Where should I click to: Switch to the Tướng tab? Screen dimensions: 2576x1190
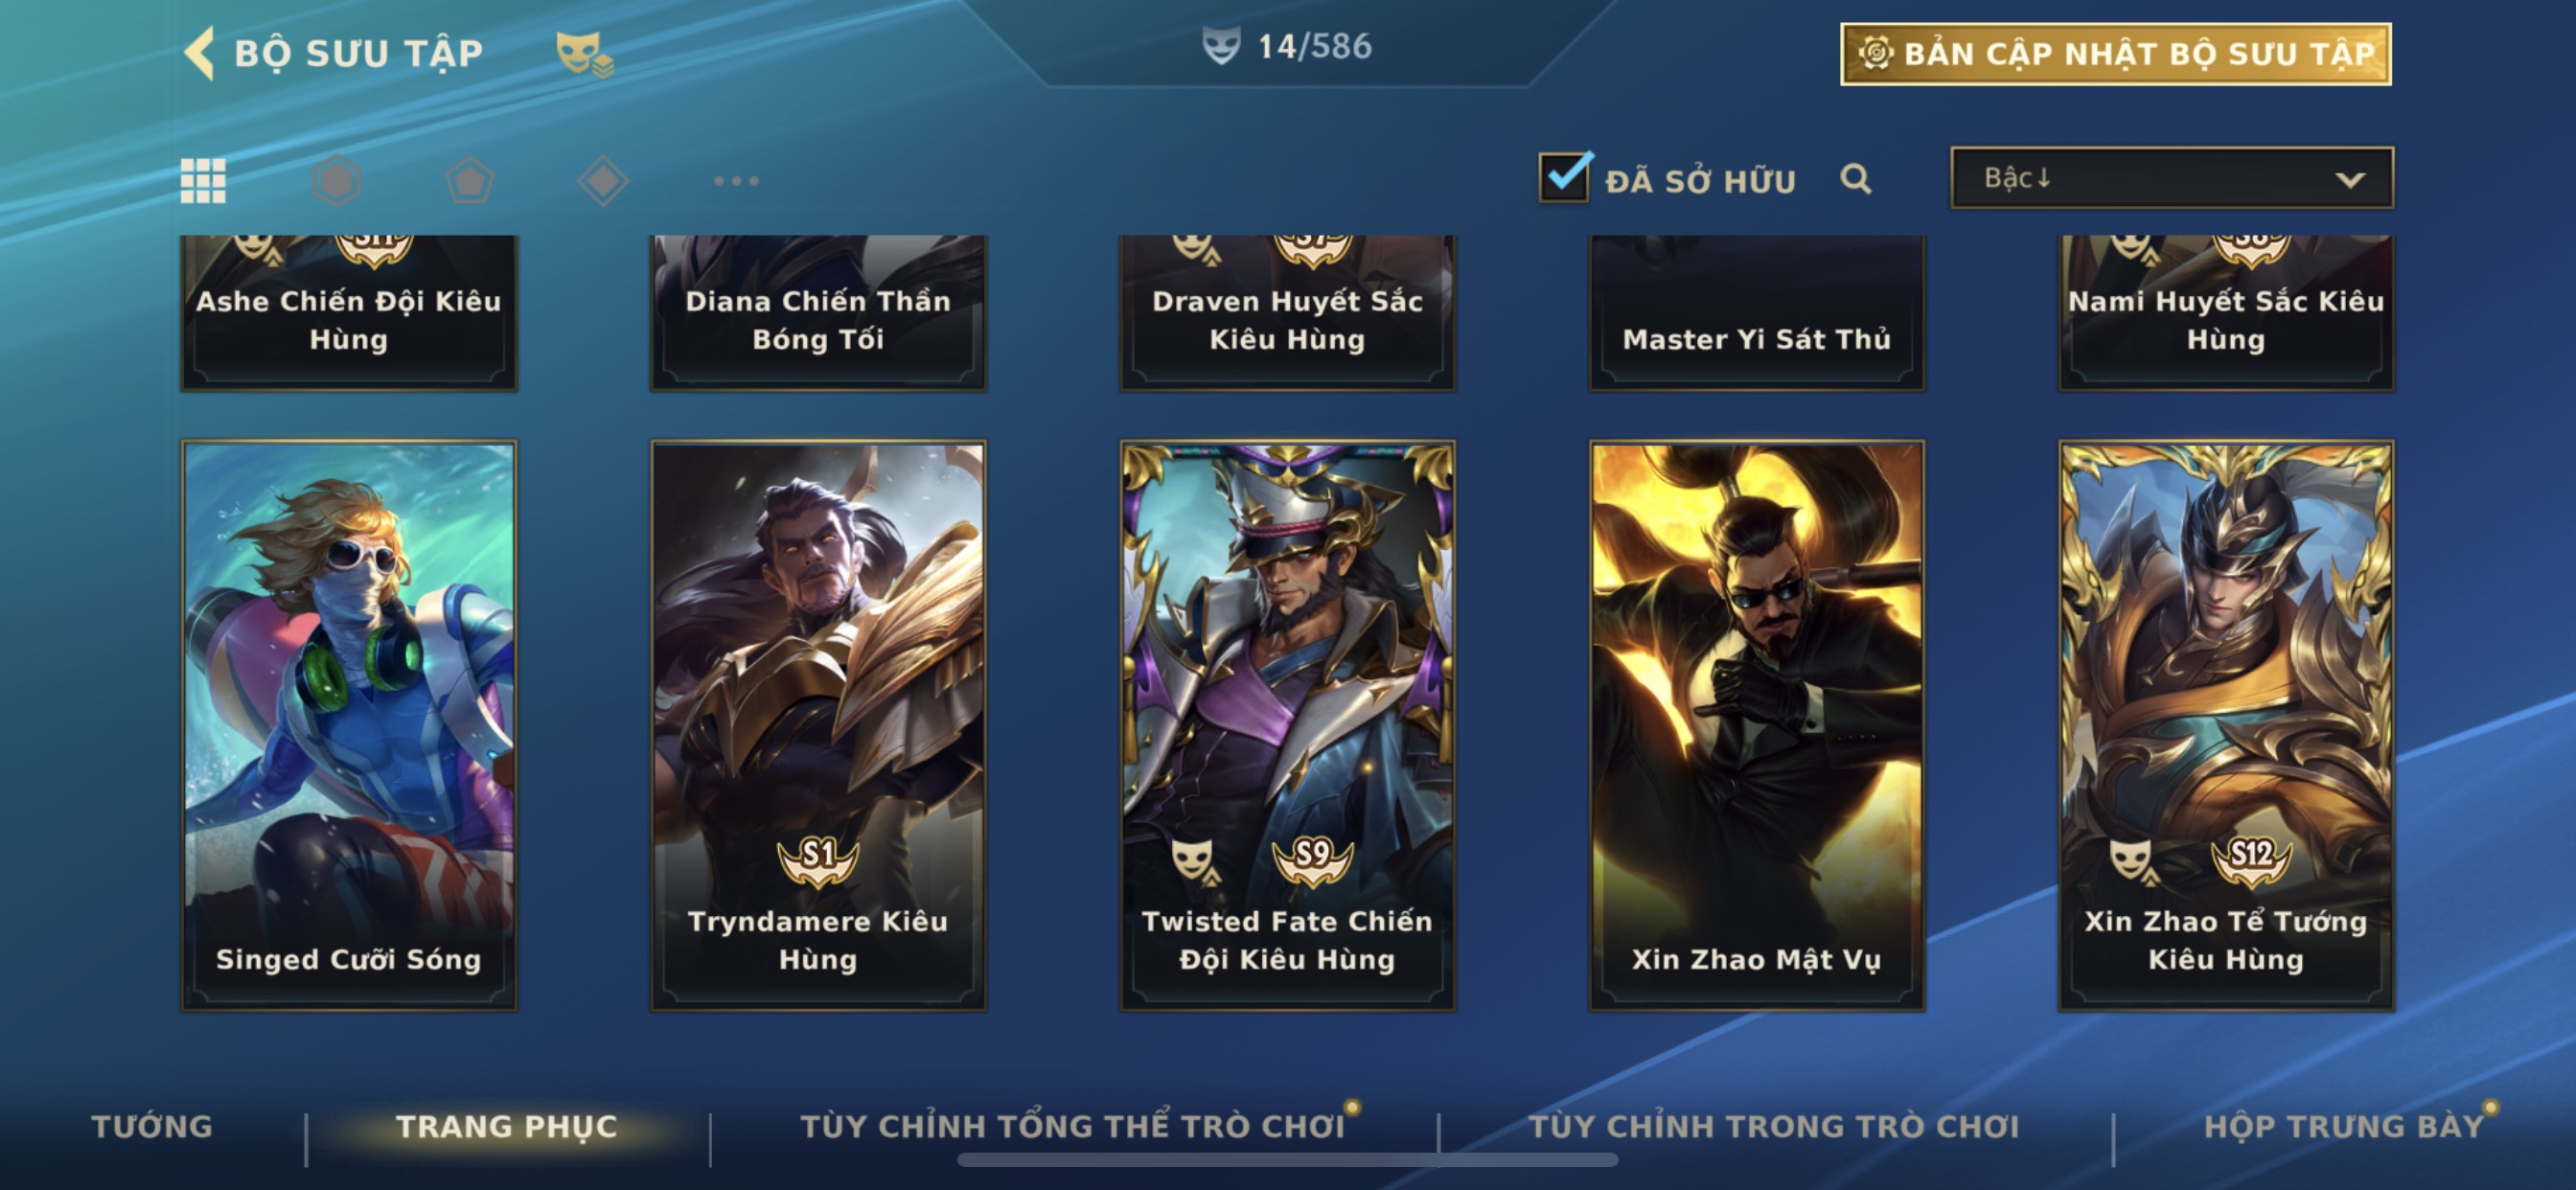(152, 1126)
